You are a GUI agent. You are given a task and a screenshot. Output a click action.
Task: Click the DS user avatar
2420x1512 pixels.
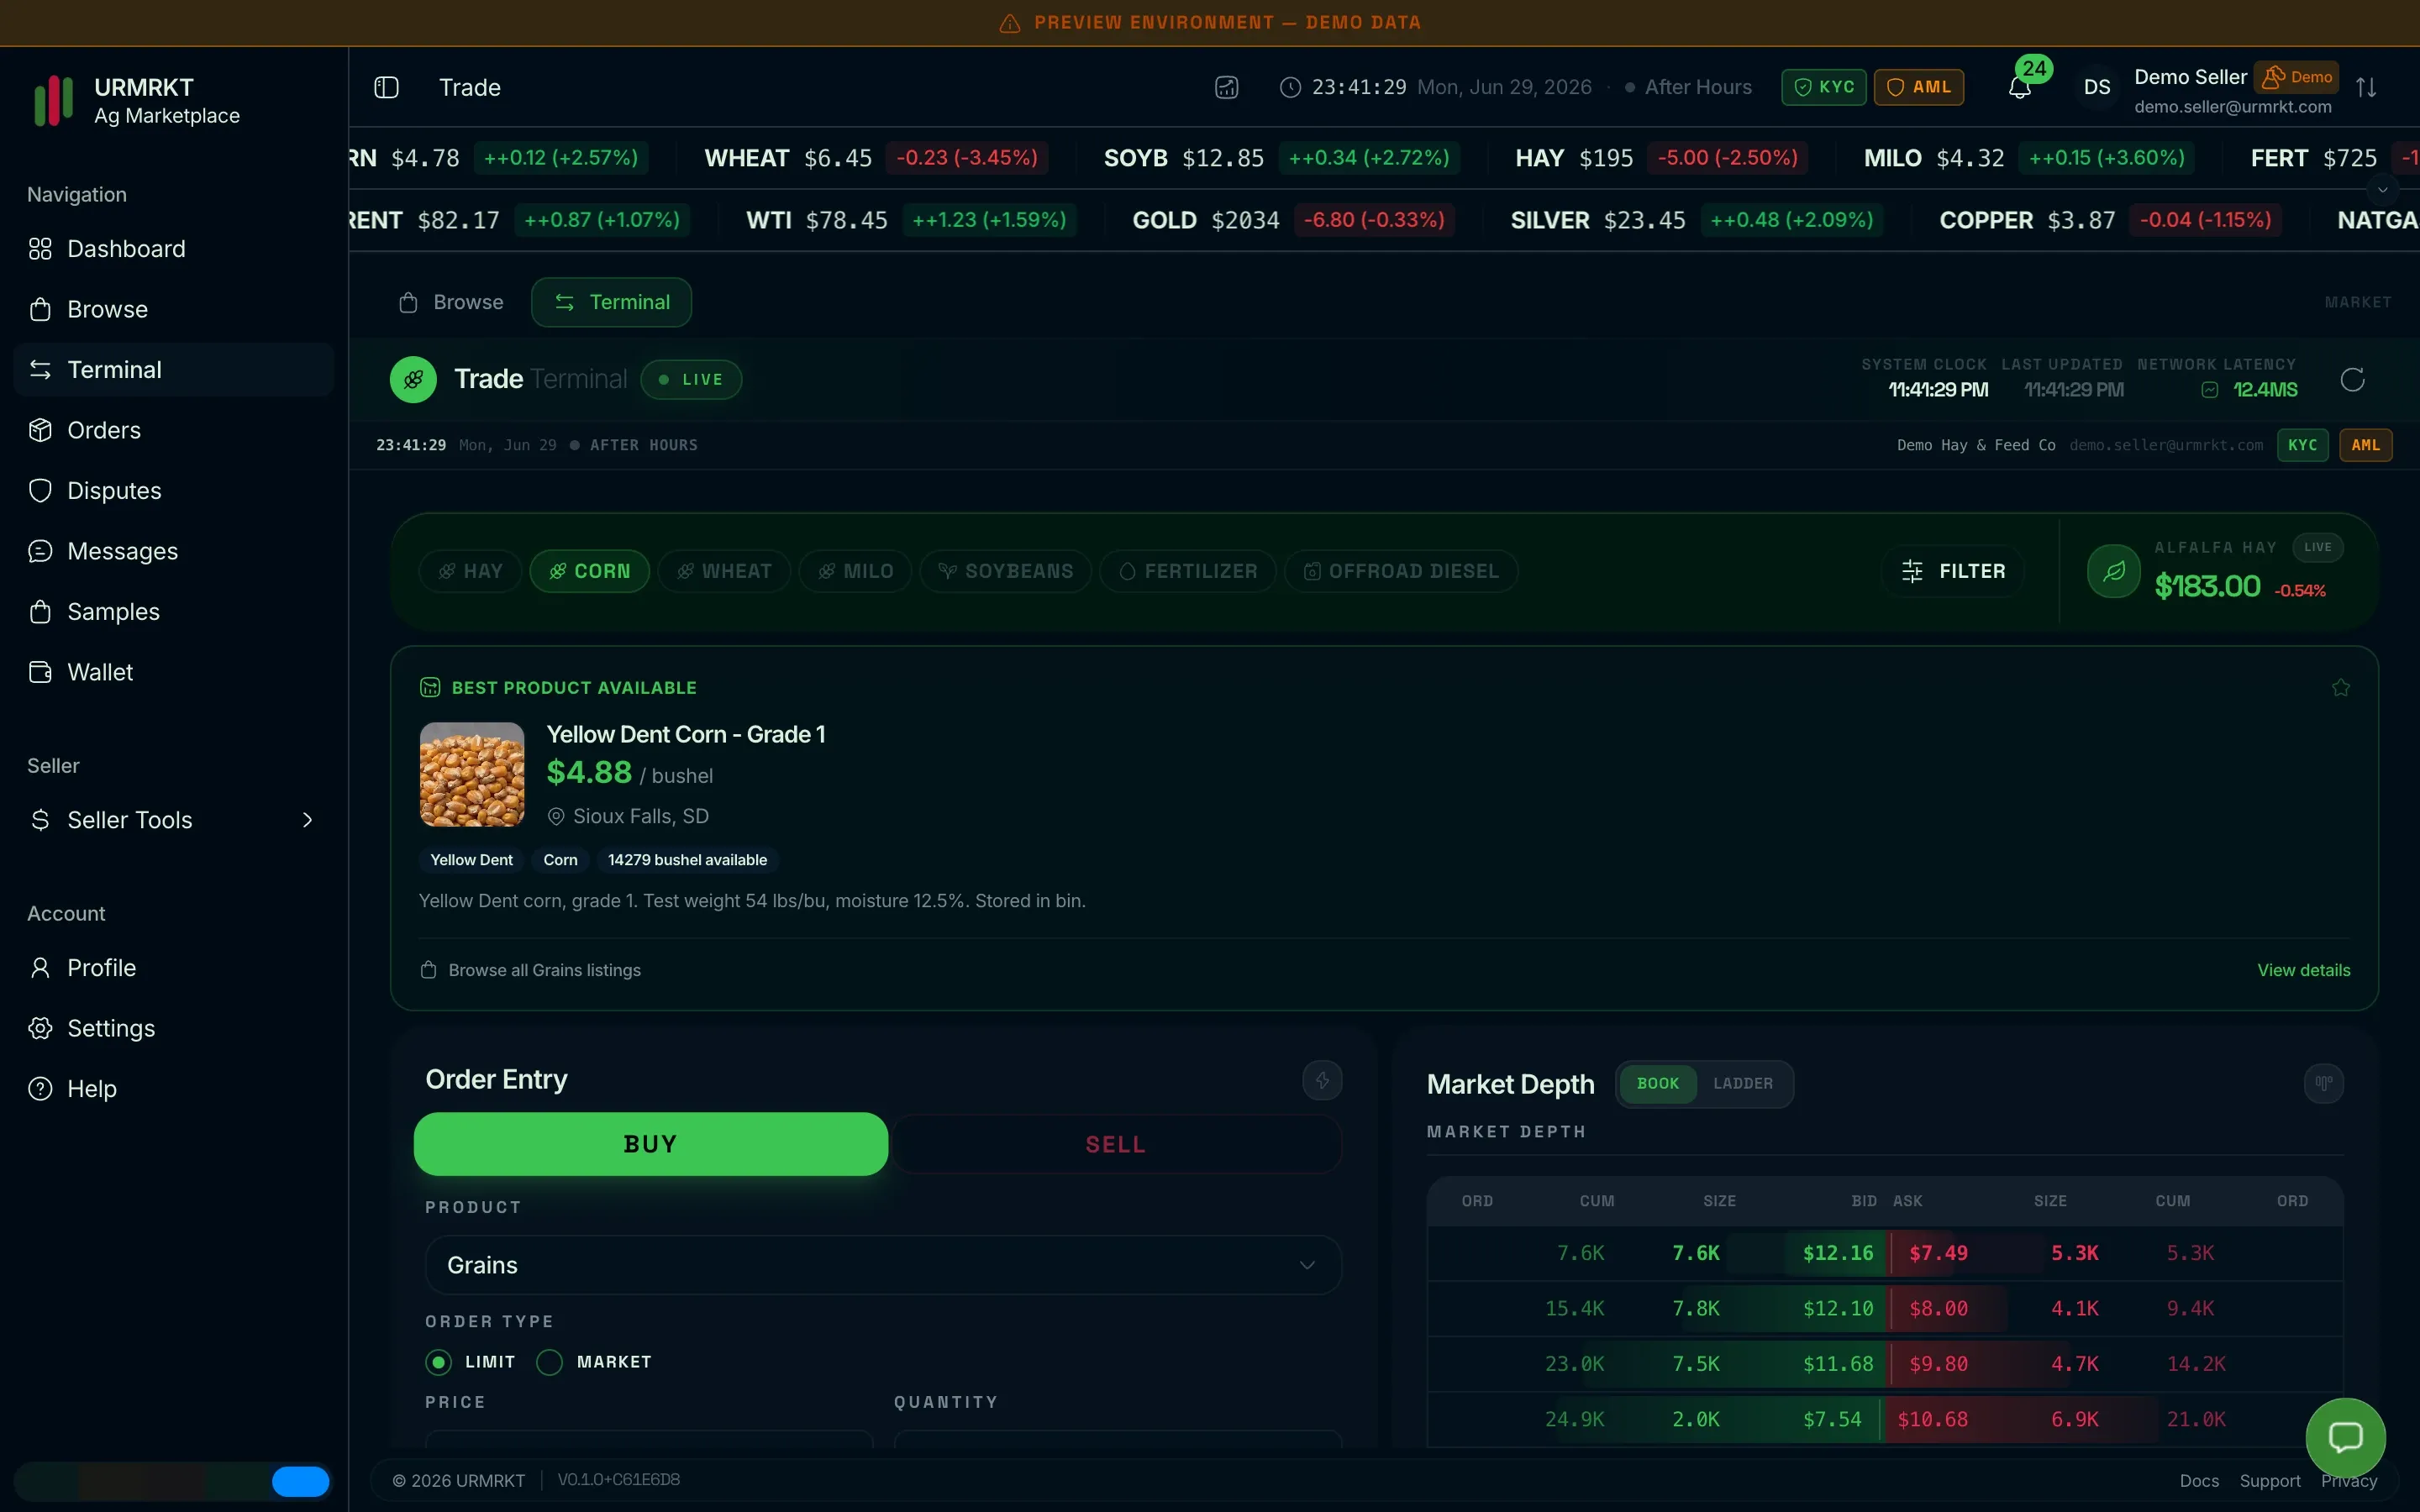[2097, 87]
